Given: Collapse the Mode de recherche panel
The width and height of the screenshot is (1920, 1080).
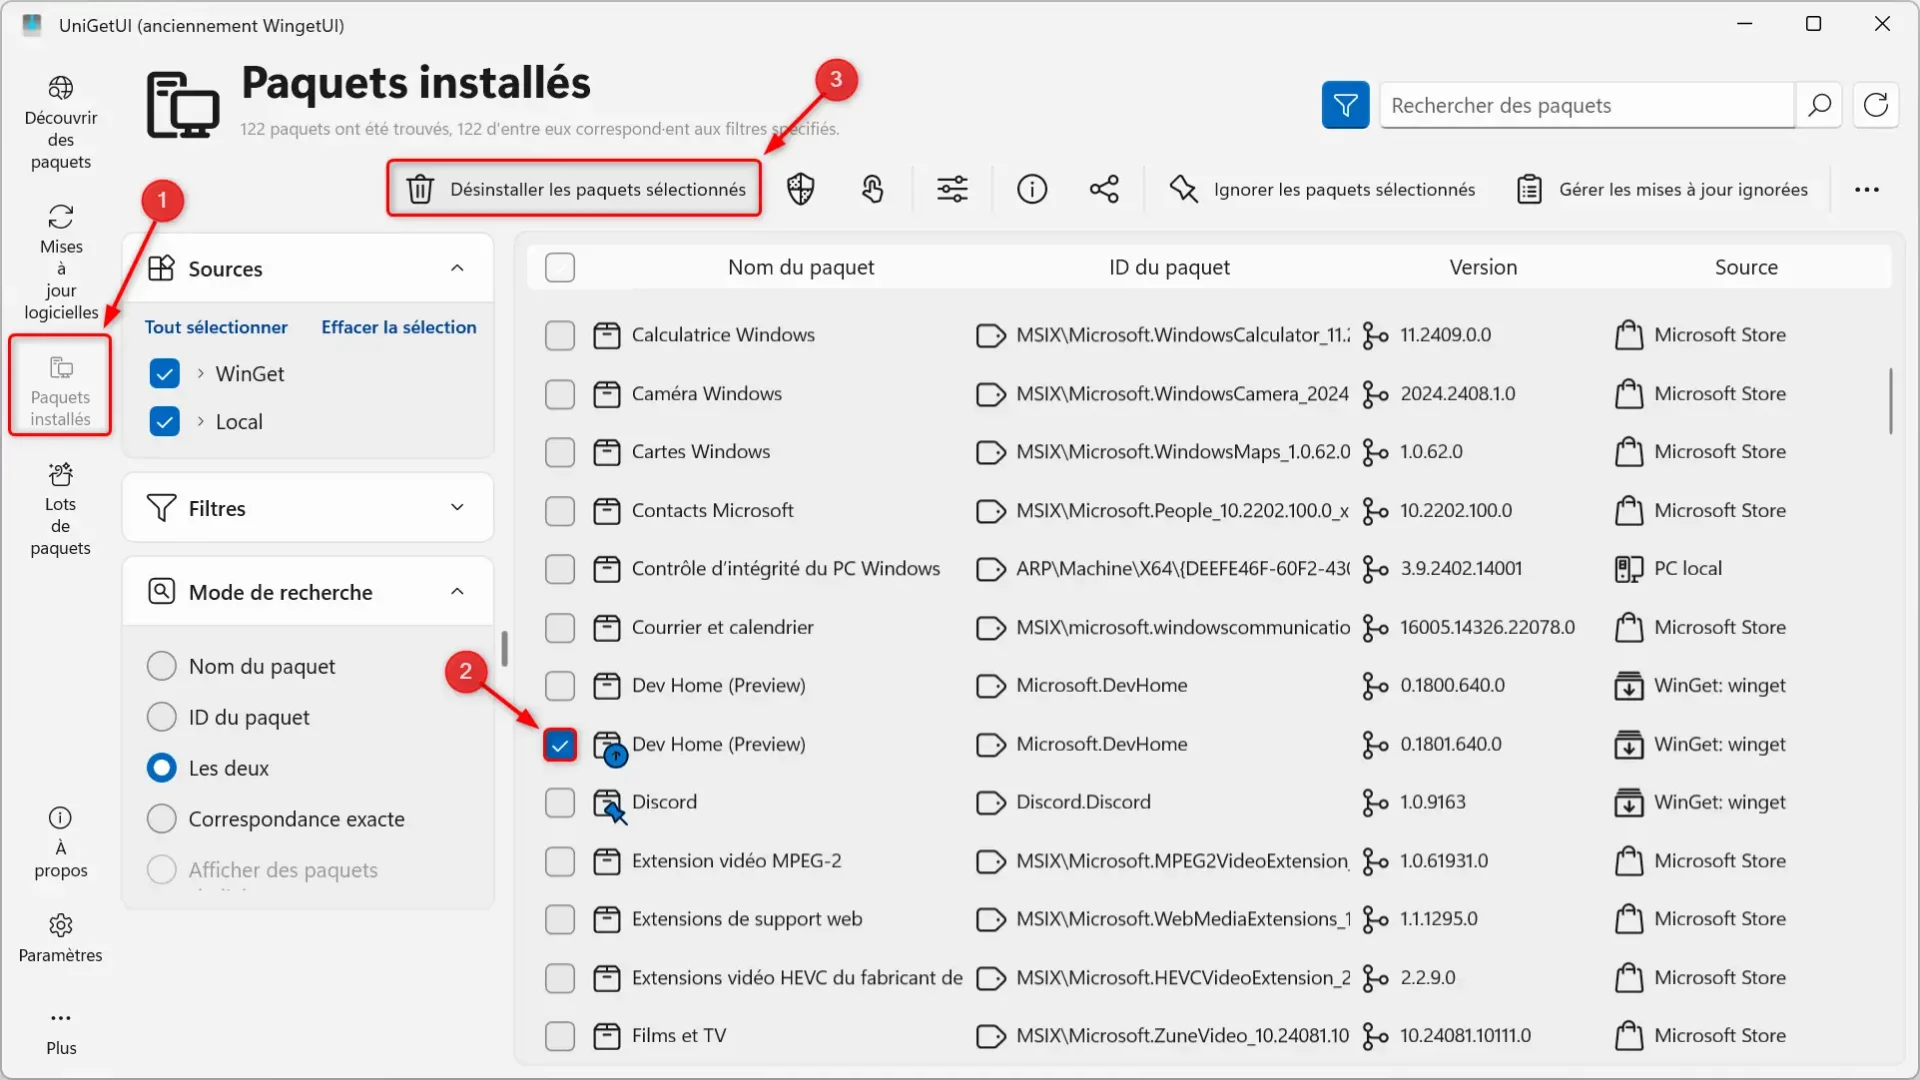Looking at the screenshot, I should 457,592.
